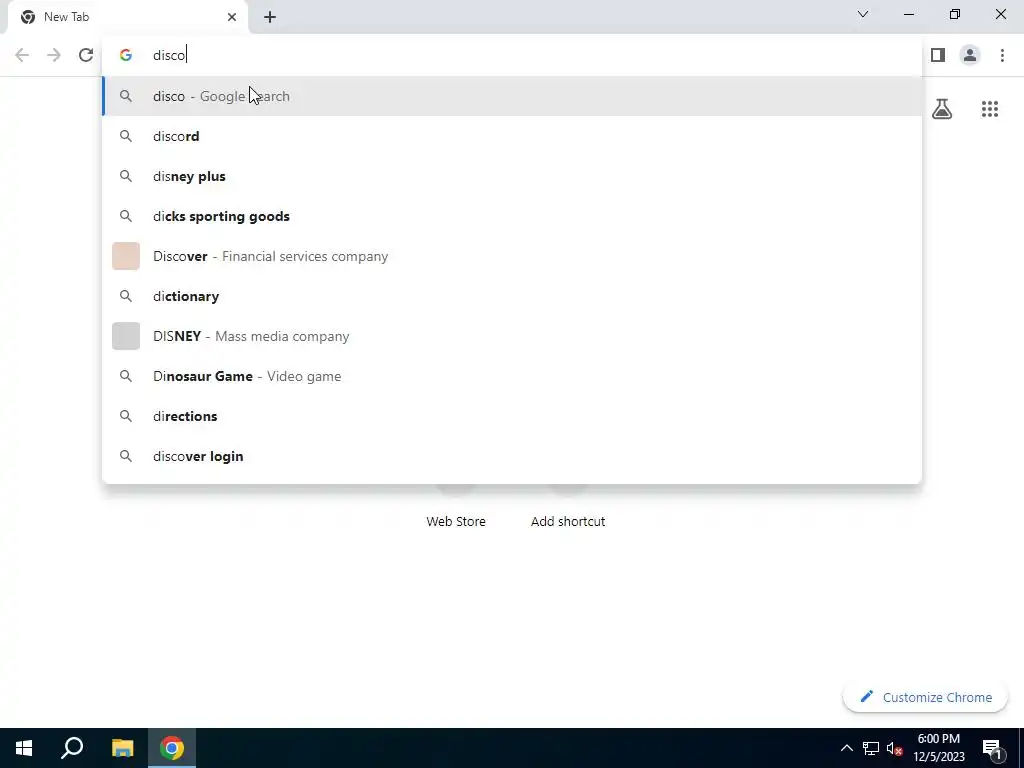Click the network status tray icon

coord(871,748)
